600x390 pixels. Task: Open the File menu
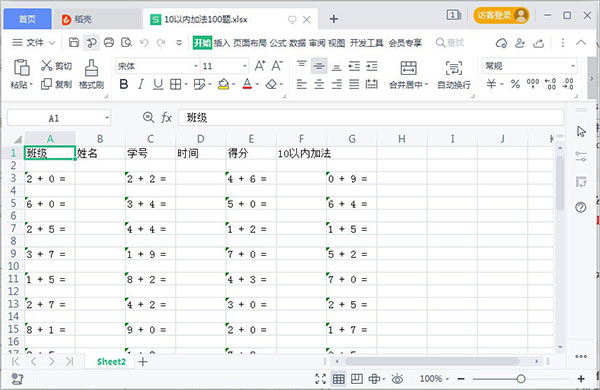(34, 42)
